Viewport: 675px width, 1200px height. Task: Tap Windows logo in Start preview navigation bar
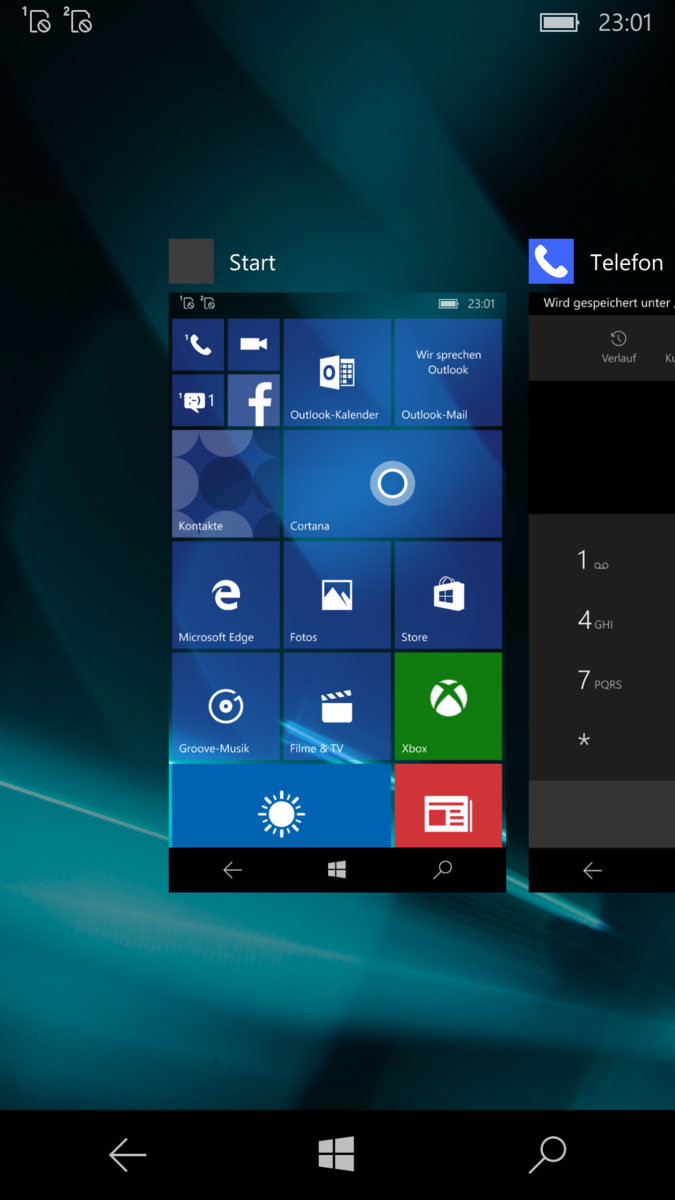coord(337,870)
